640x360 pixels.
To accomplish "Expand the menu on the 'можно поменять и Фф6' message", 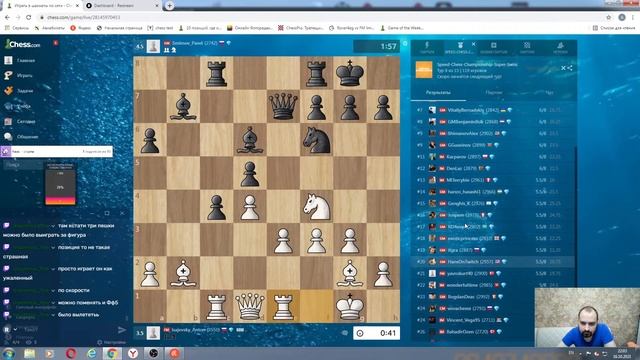I will pyautogui.click(x=53, y=303).
